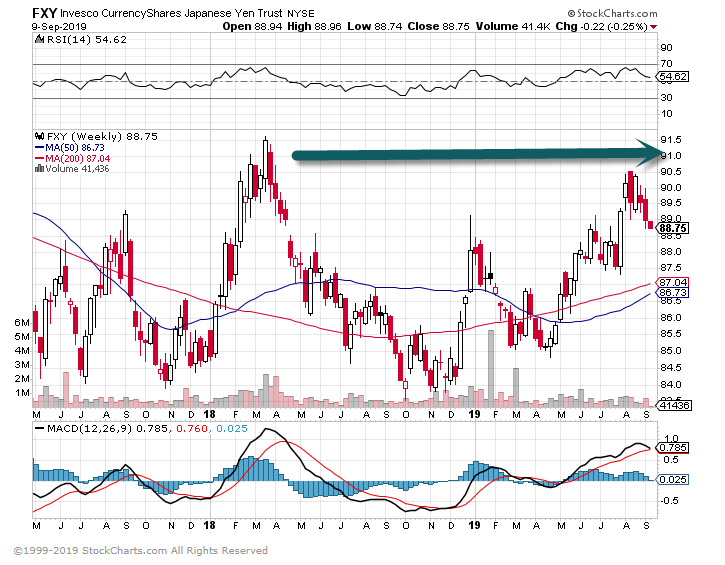Screen dimensions: 725x565
Task: Click the blue 86.73 moving average tag
Action: coord(673,293)
